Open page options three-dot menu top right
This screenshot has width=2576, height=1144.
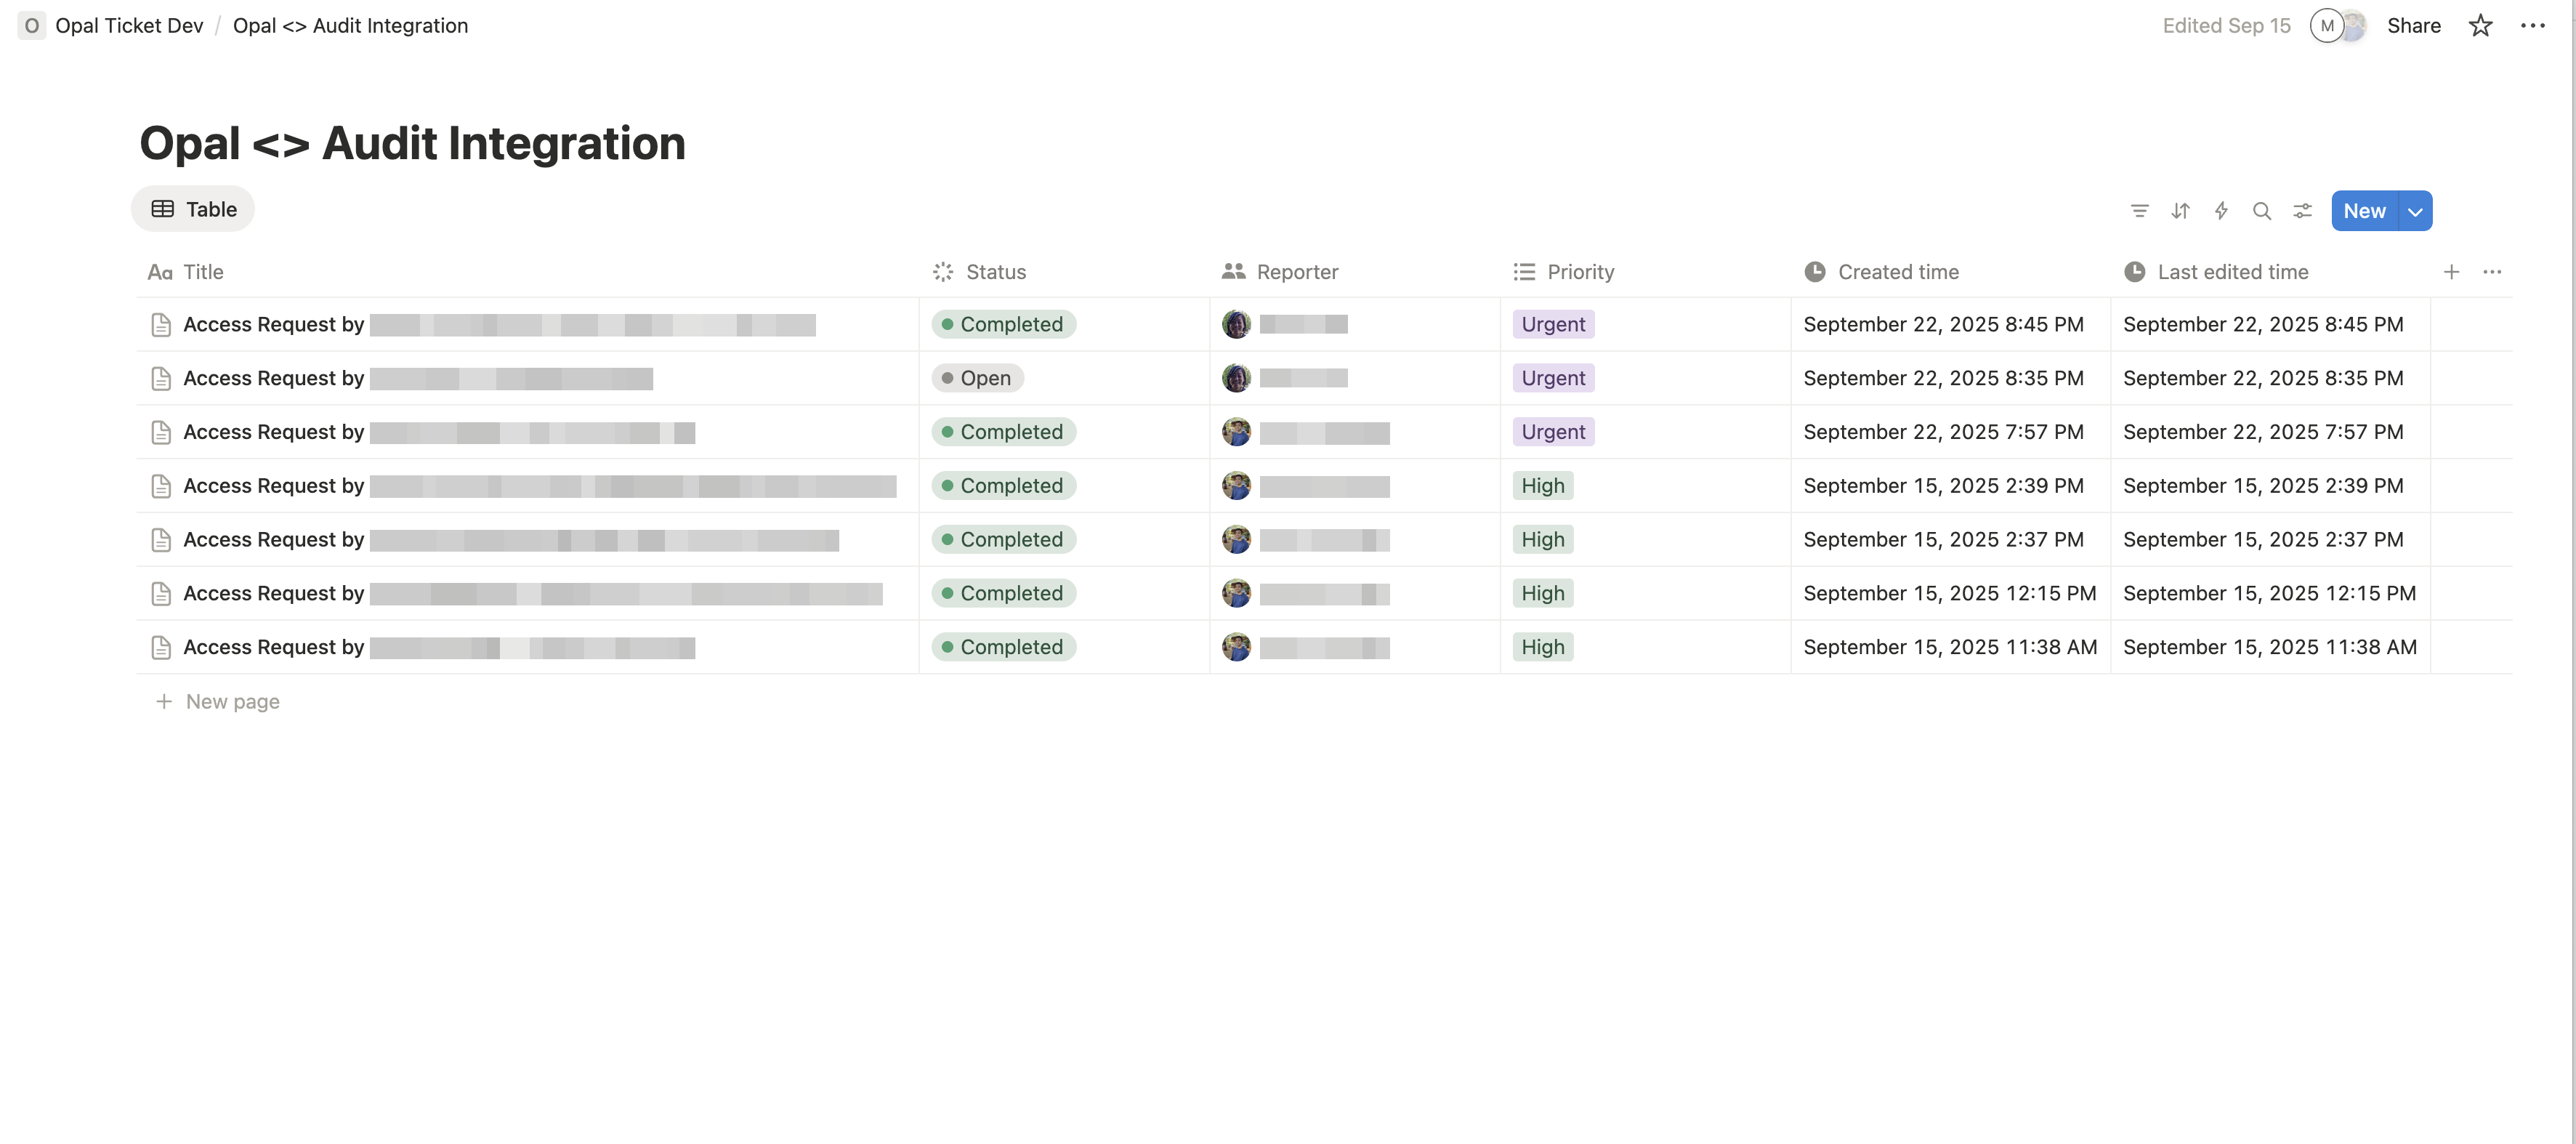click(x=2532, y=26)
